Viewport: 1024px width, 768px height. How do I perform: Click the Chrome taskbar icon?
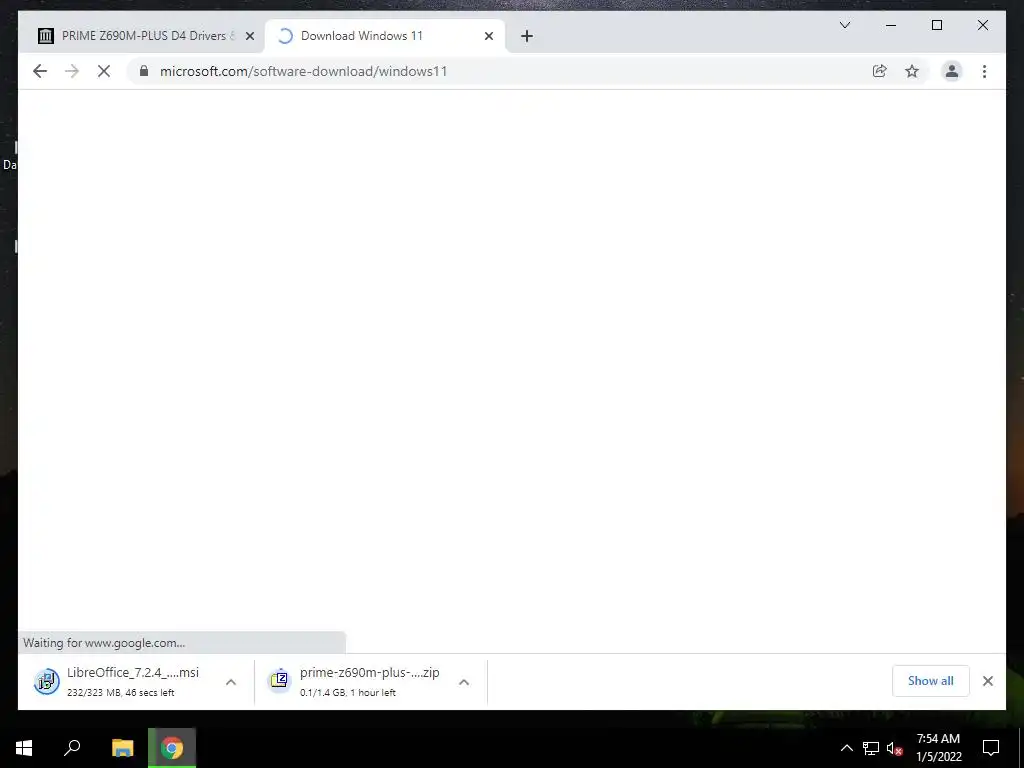coord(172,748)
